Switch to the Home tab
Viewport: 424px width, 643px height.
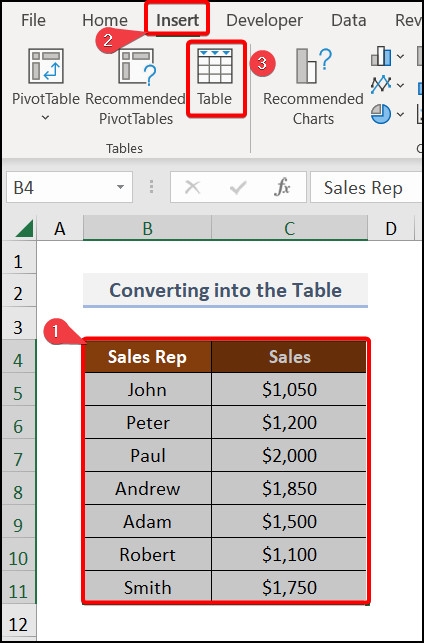(x=105, y=20)
